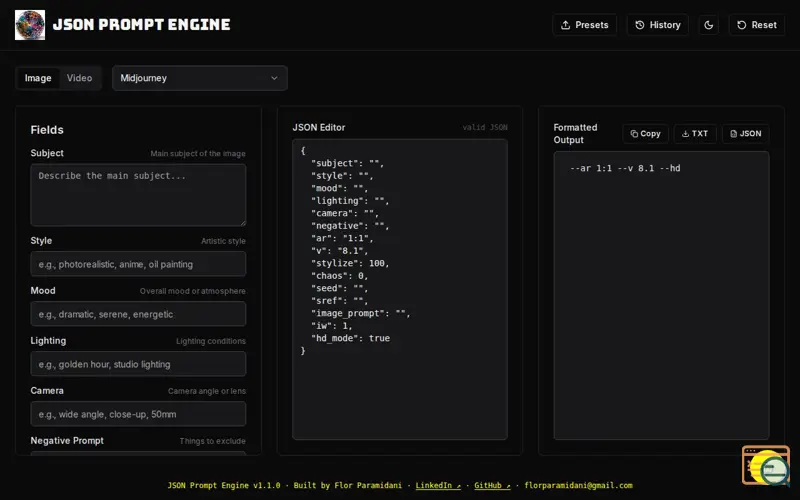Click the "hd_mode": true line
This screenshot has width=800, height=500.
click(x=351, y=338)
